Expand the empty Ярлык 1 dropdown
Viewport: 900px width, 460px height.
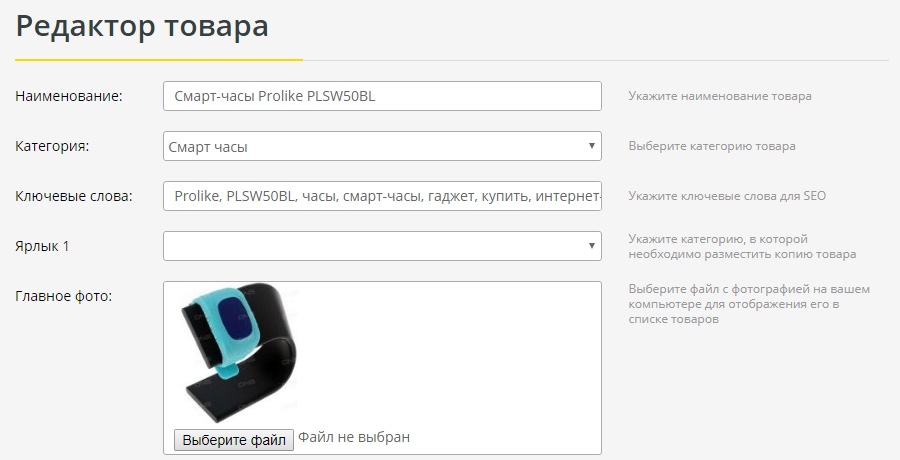381,246
